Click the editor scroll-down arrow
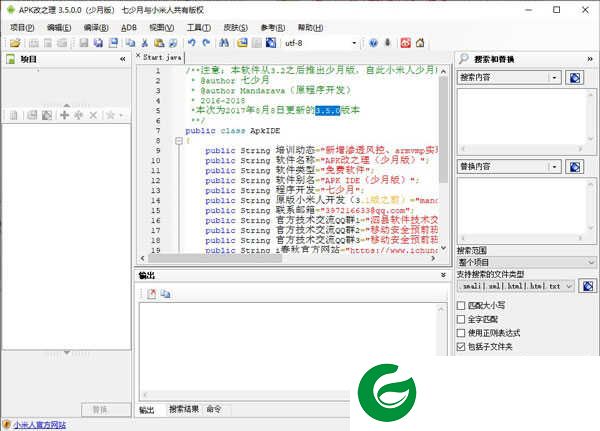This screenshot has height=431, width=600. [x=443, y=248]
